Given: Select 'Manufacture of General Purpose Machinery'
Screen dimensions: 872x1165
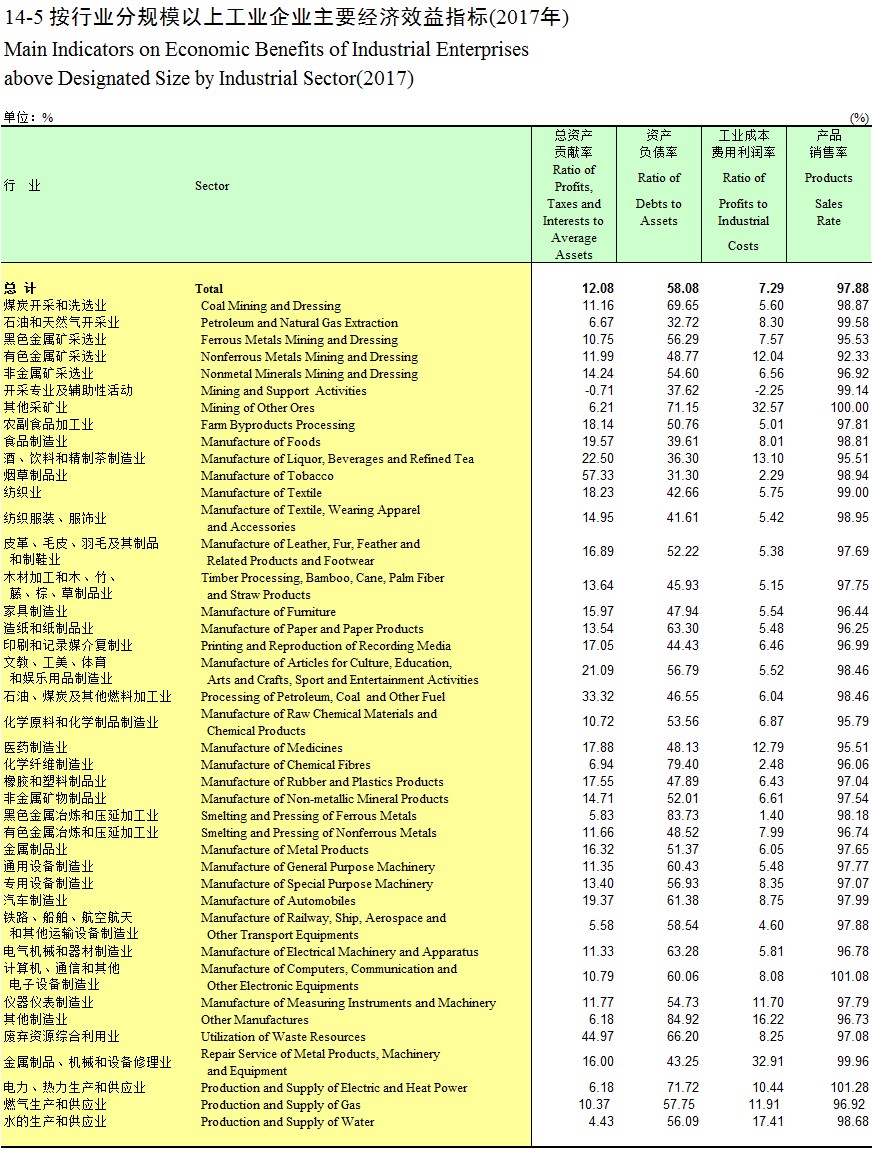Looking at the screenshot, I should [x=317, y=867].
